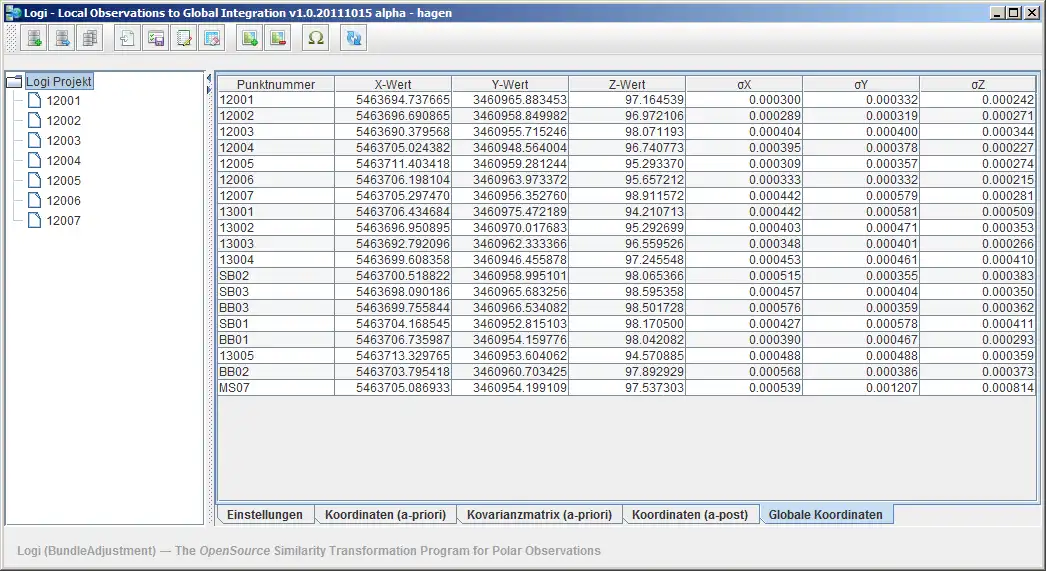Click the Omega symbol toolbar icon

pyautogui.click(x=316, y=38)
